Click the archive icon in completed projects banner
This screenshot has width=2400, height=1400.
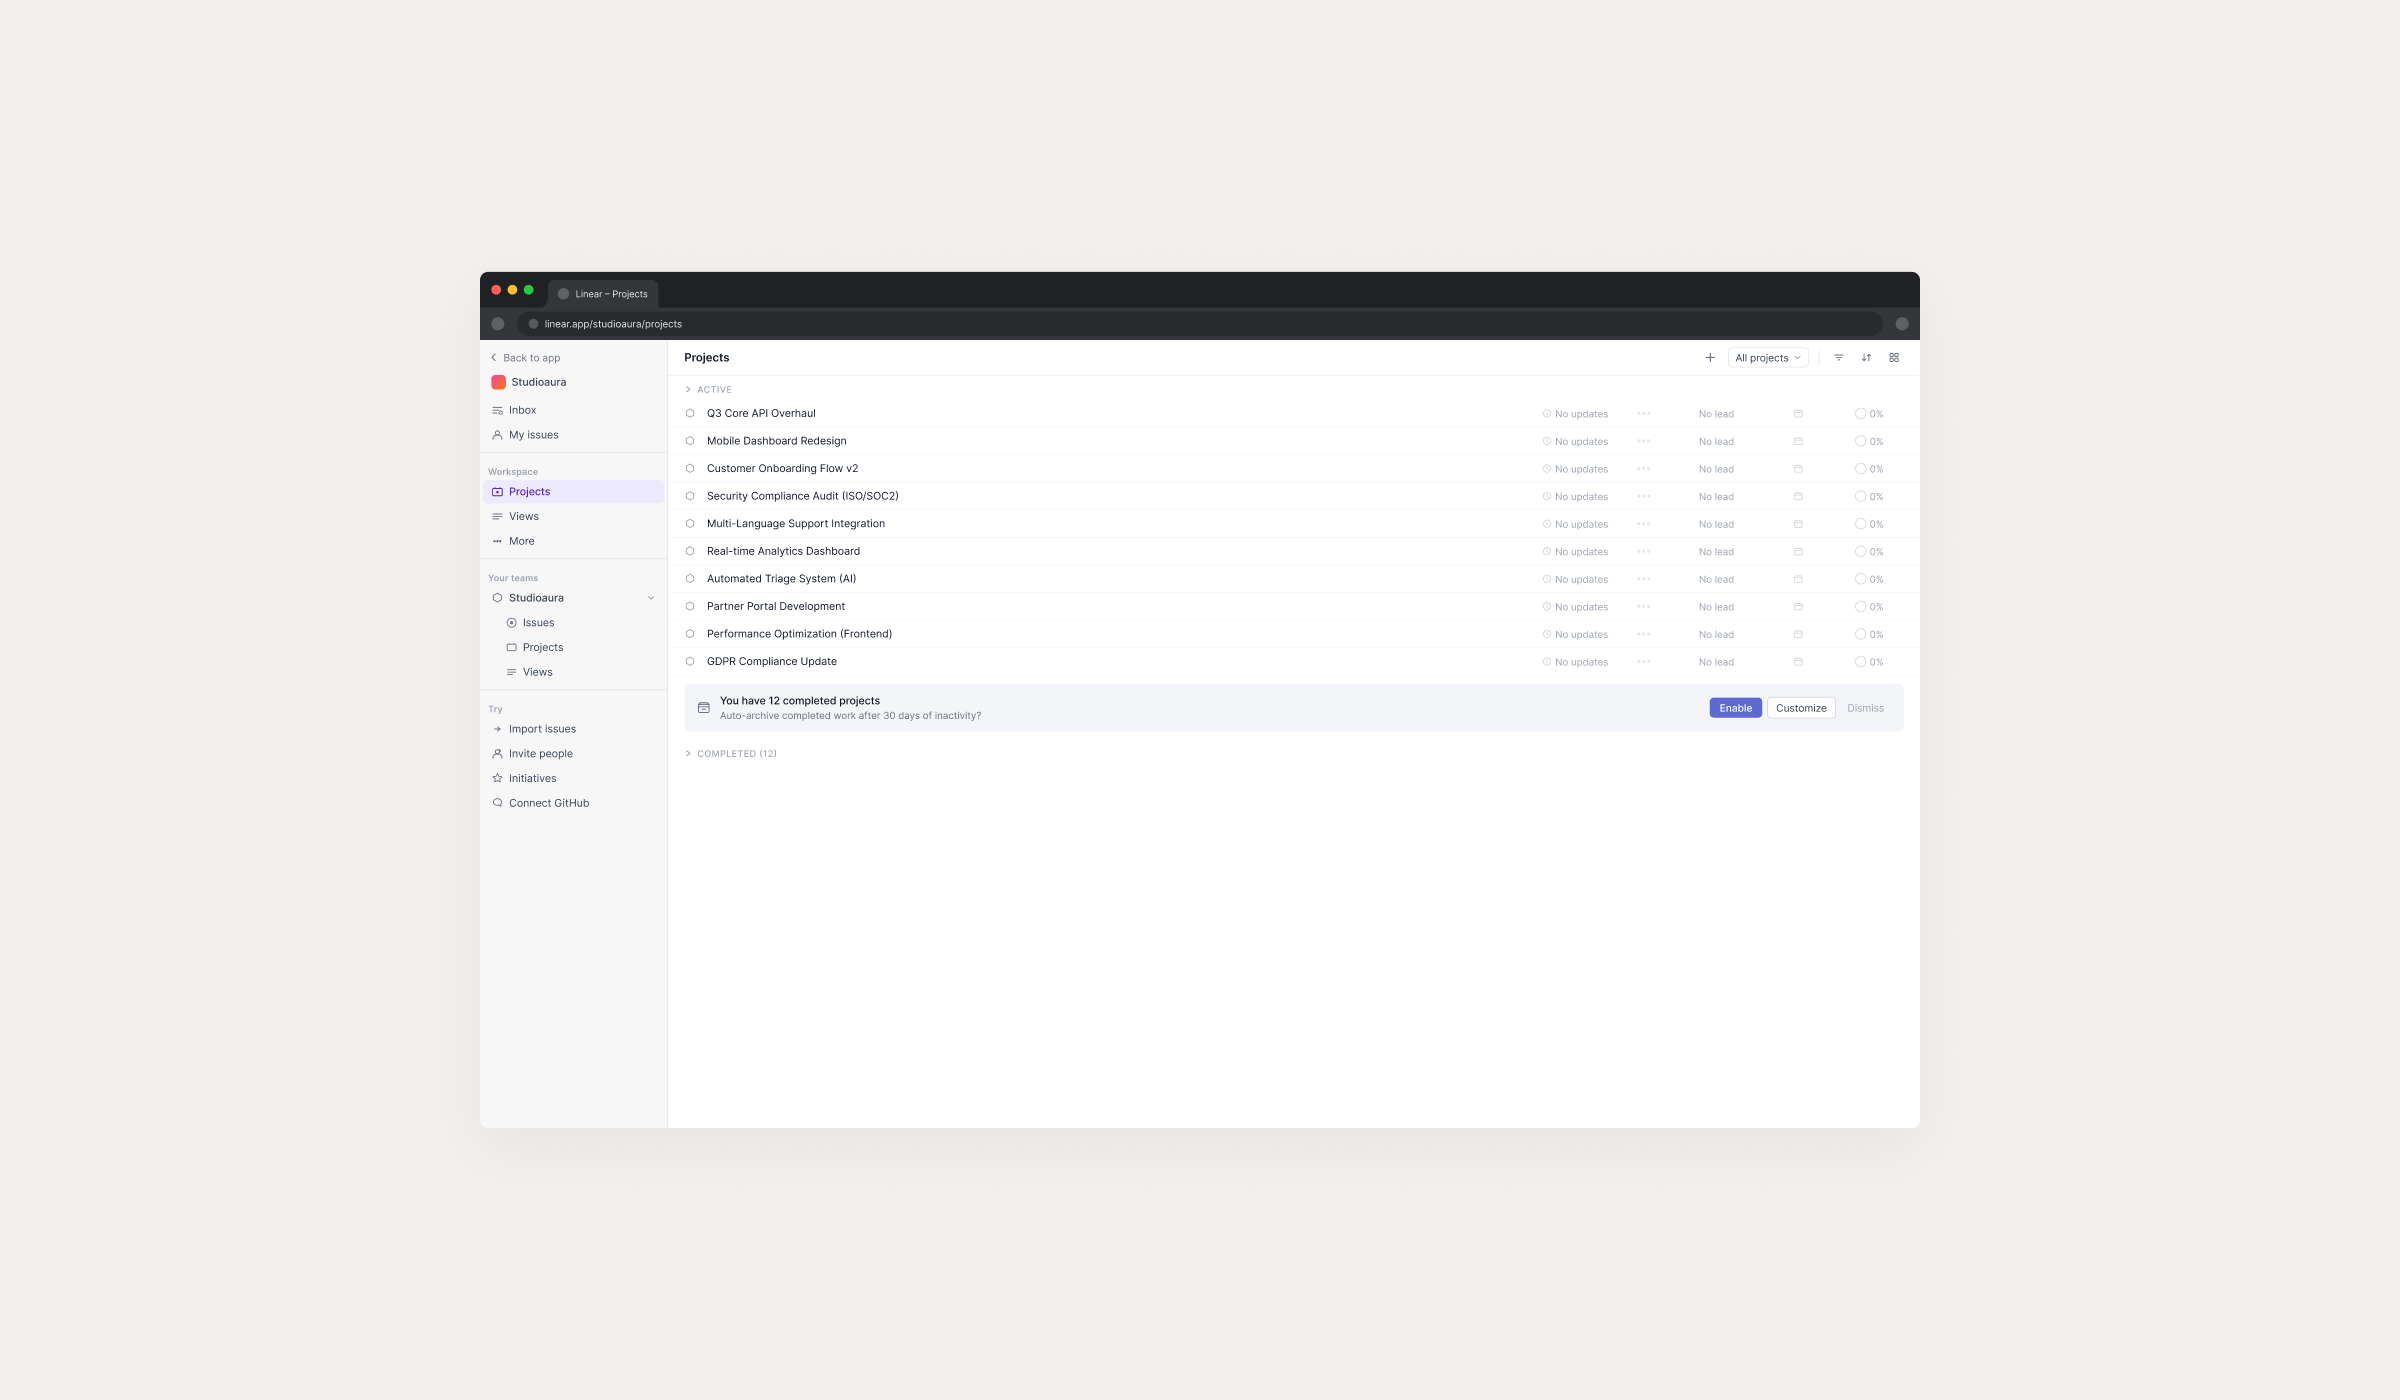point(704,708)
